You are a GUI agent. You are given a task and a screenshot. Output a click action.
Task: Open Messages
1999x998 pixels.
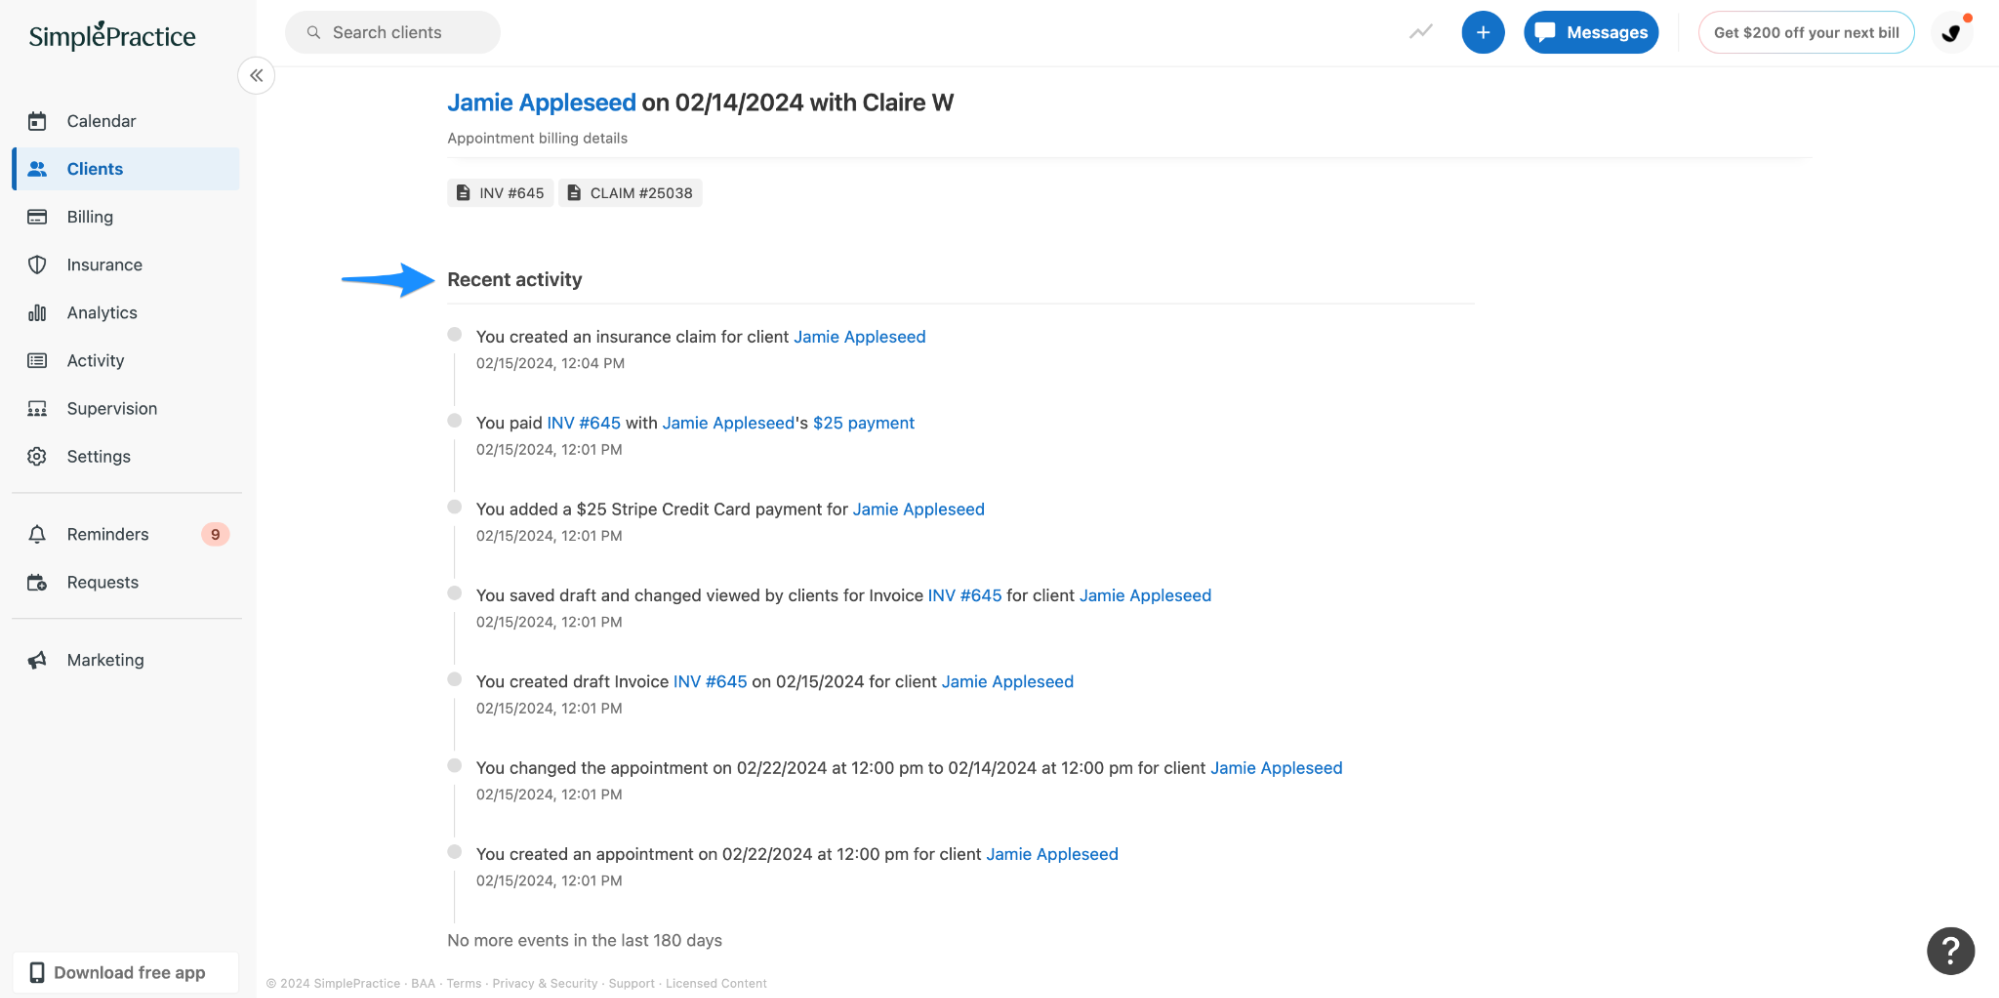pos(1590,31)
